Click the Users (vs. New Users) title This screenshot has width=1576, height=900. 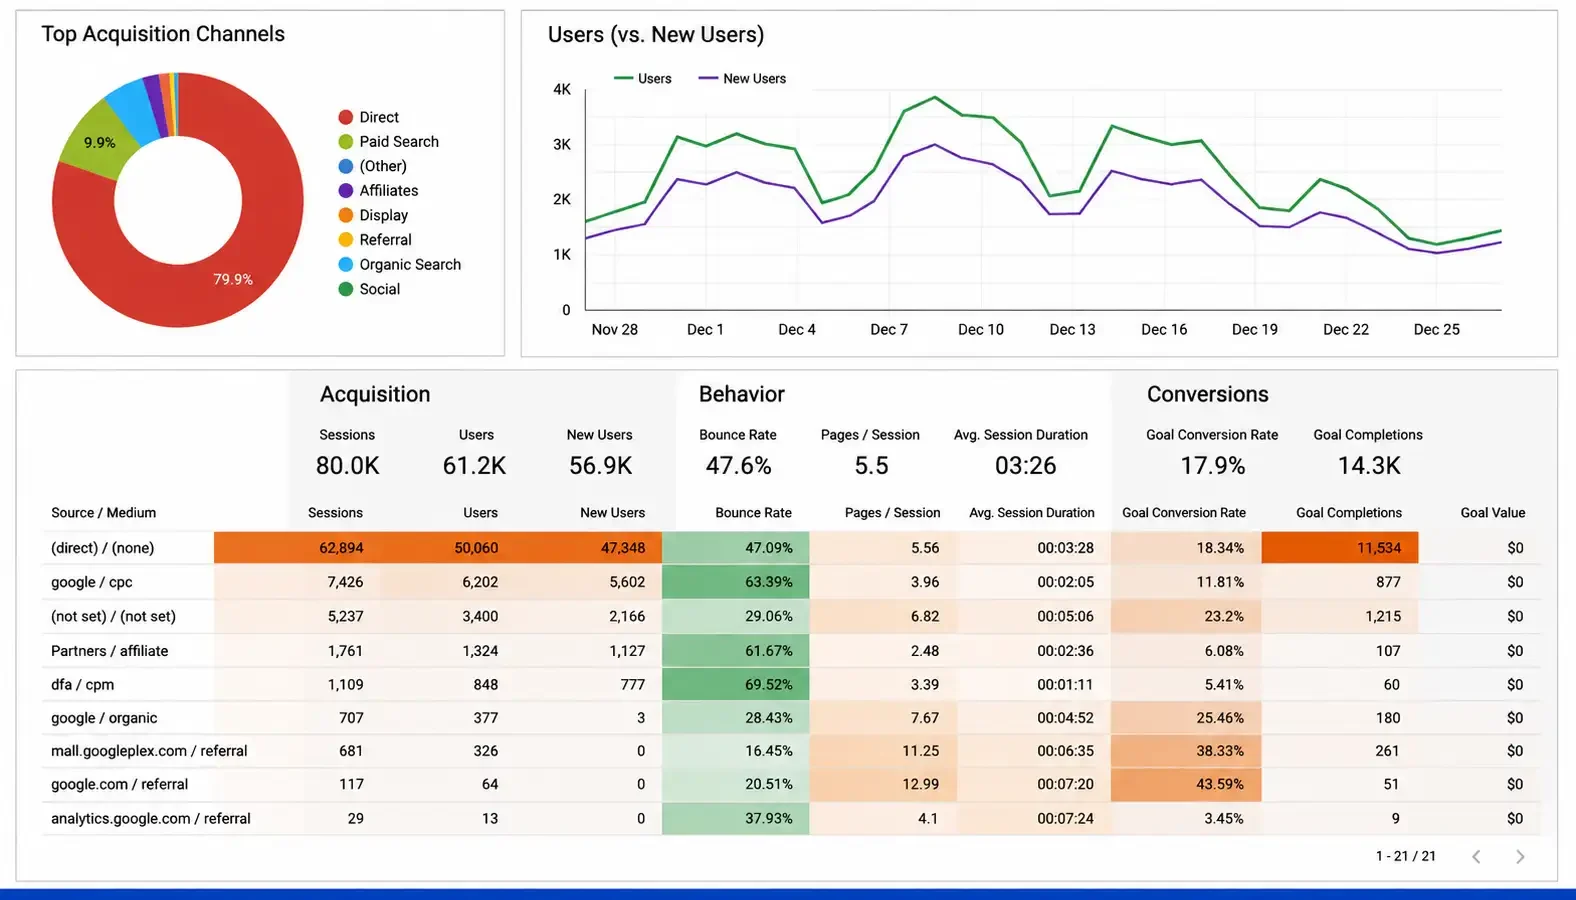(x=656, y=35)
